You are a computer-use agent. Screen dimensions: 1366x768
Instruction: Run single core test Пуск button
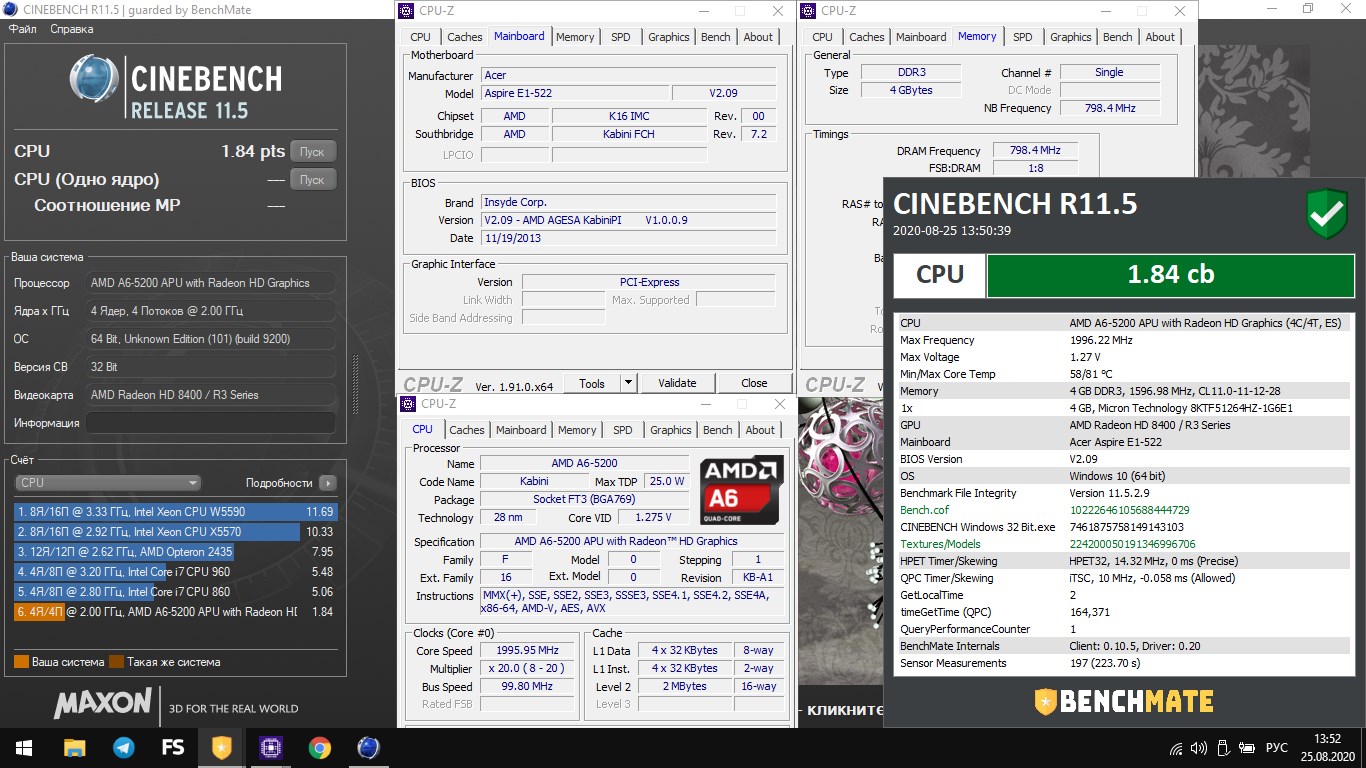click(312, 180)
